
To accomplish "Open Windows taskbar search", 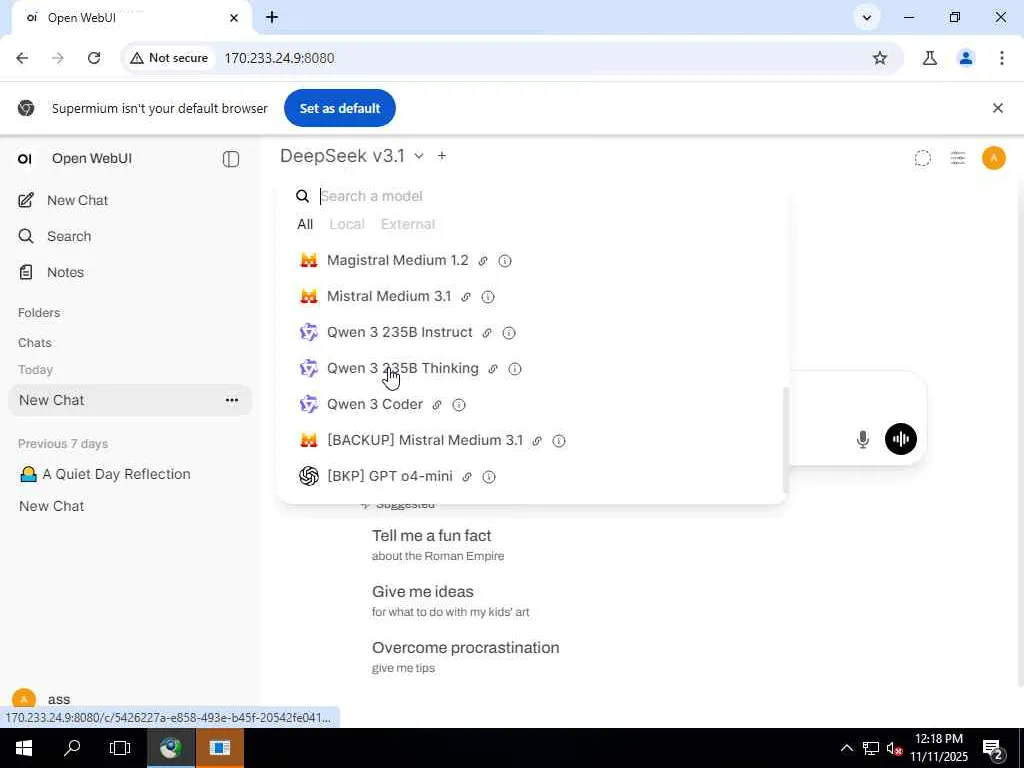I will coord(72,748).
